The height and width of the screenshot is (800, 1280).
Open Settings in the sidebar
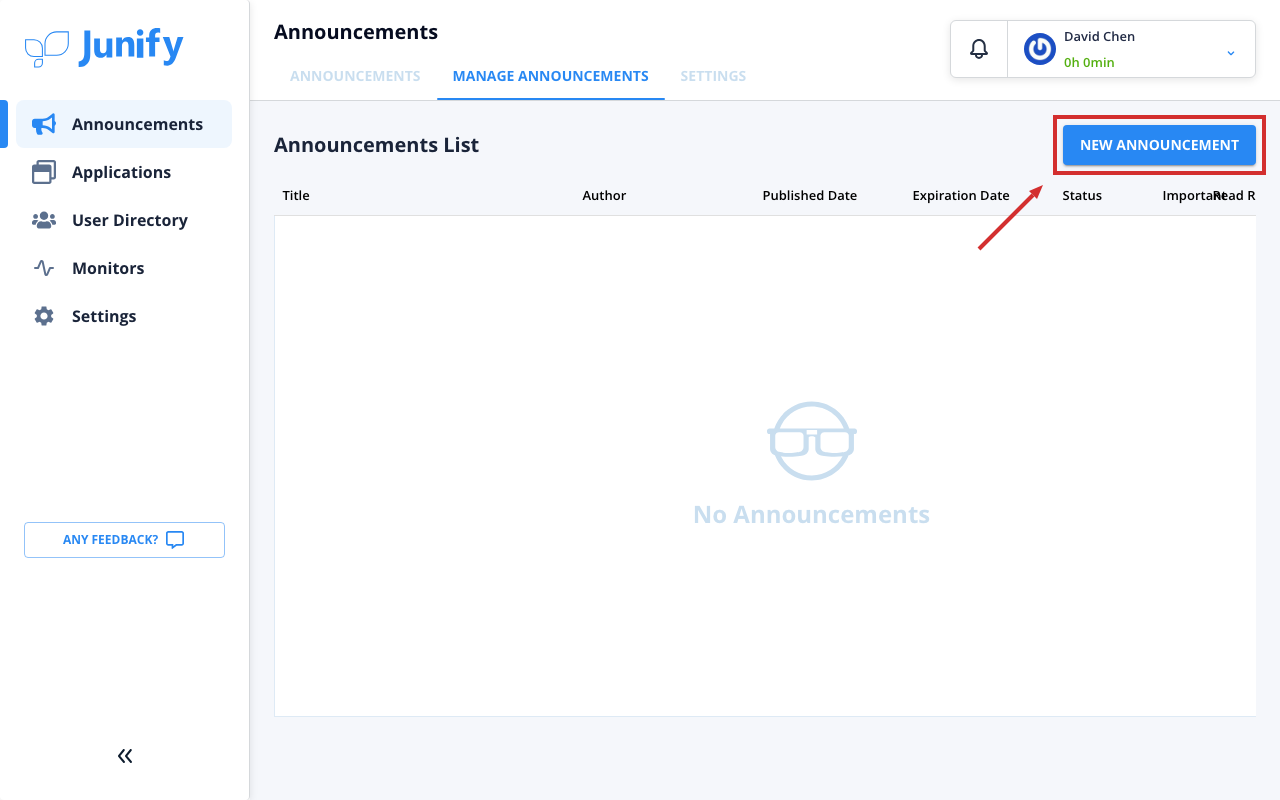(124, 316)
